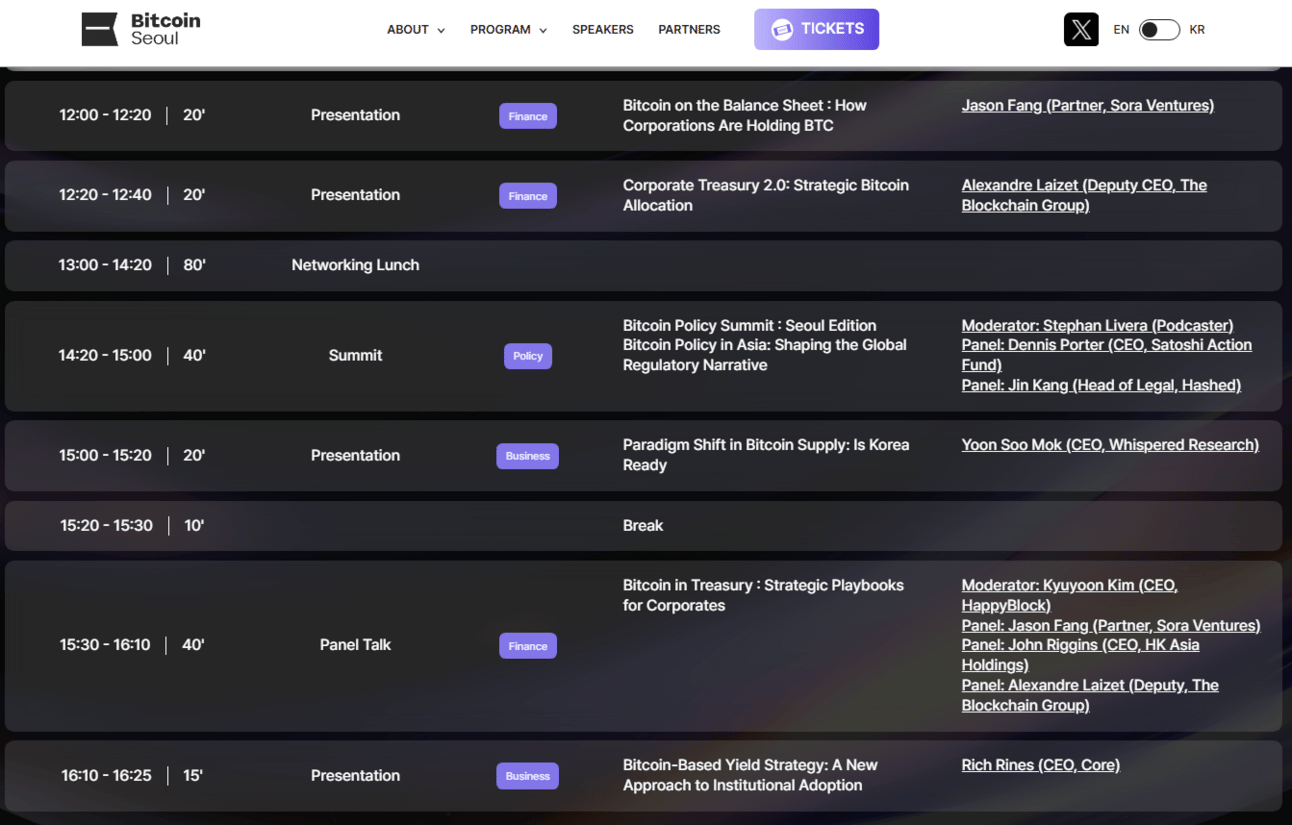Open the X social media icon
The image size is (1292, 825).
[1081, 30]
